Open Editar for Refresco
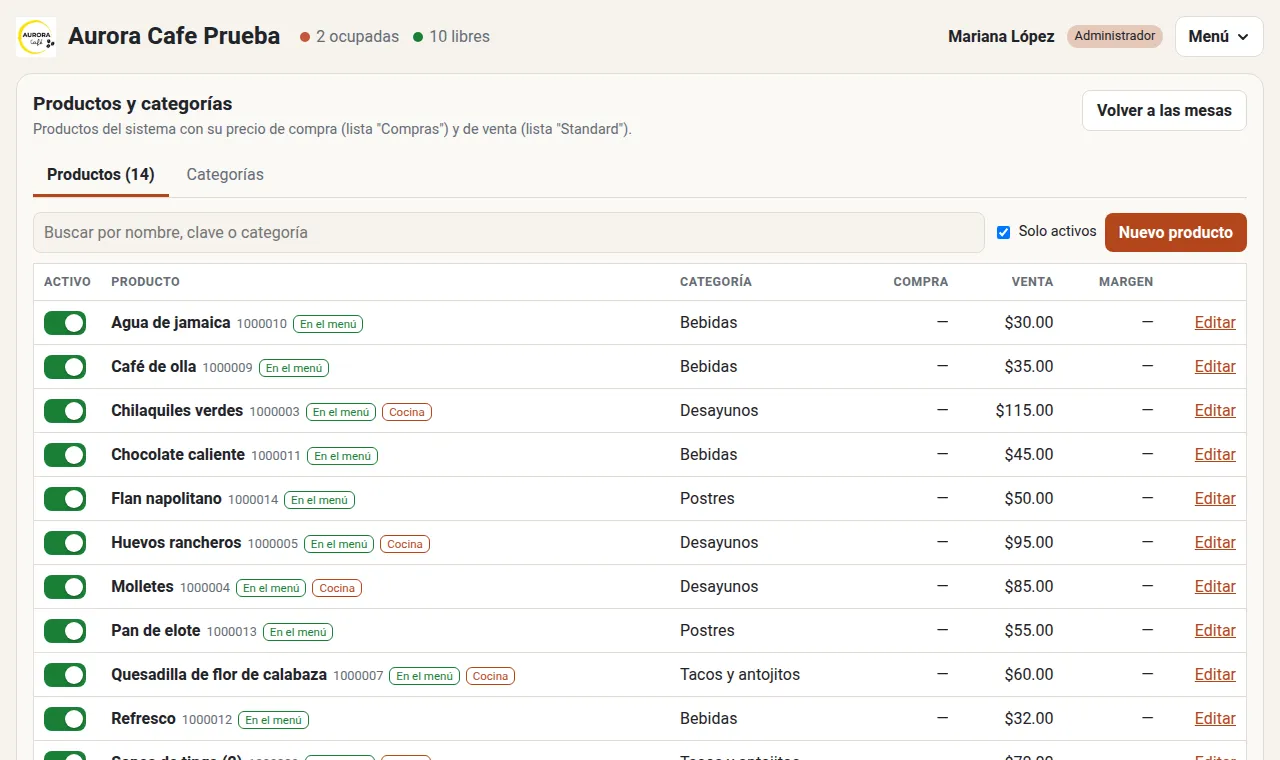 [x=1215, y=719]
